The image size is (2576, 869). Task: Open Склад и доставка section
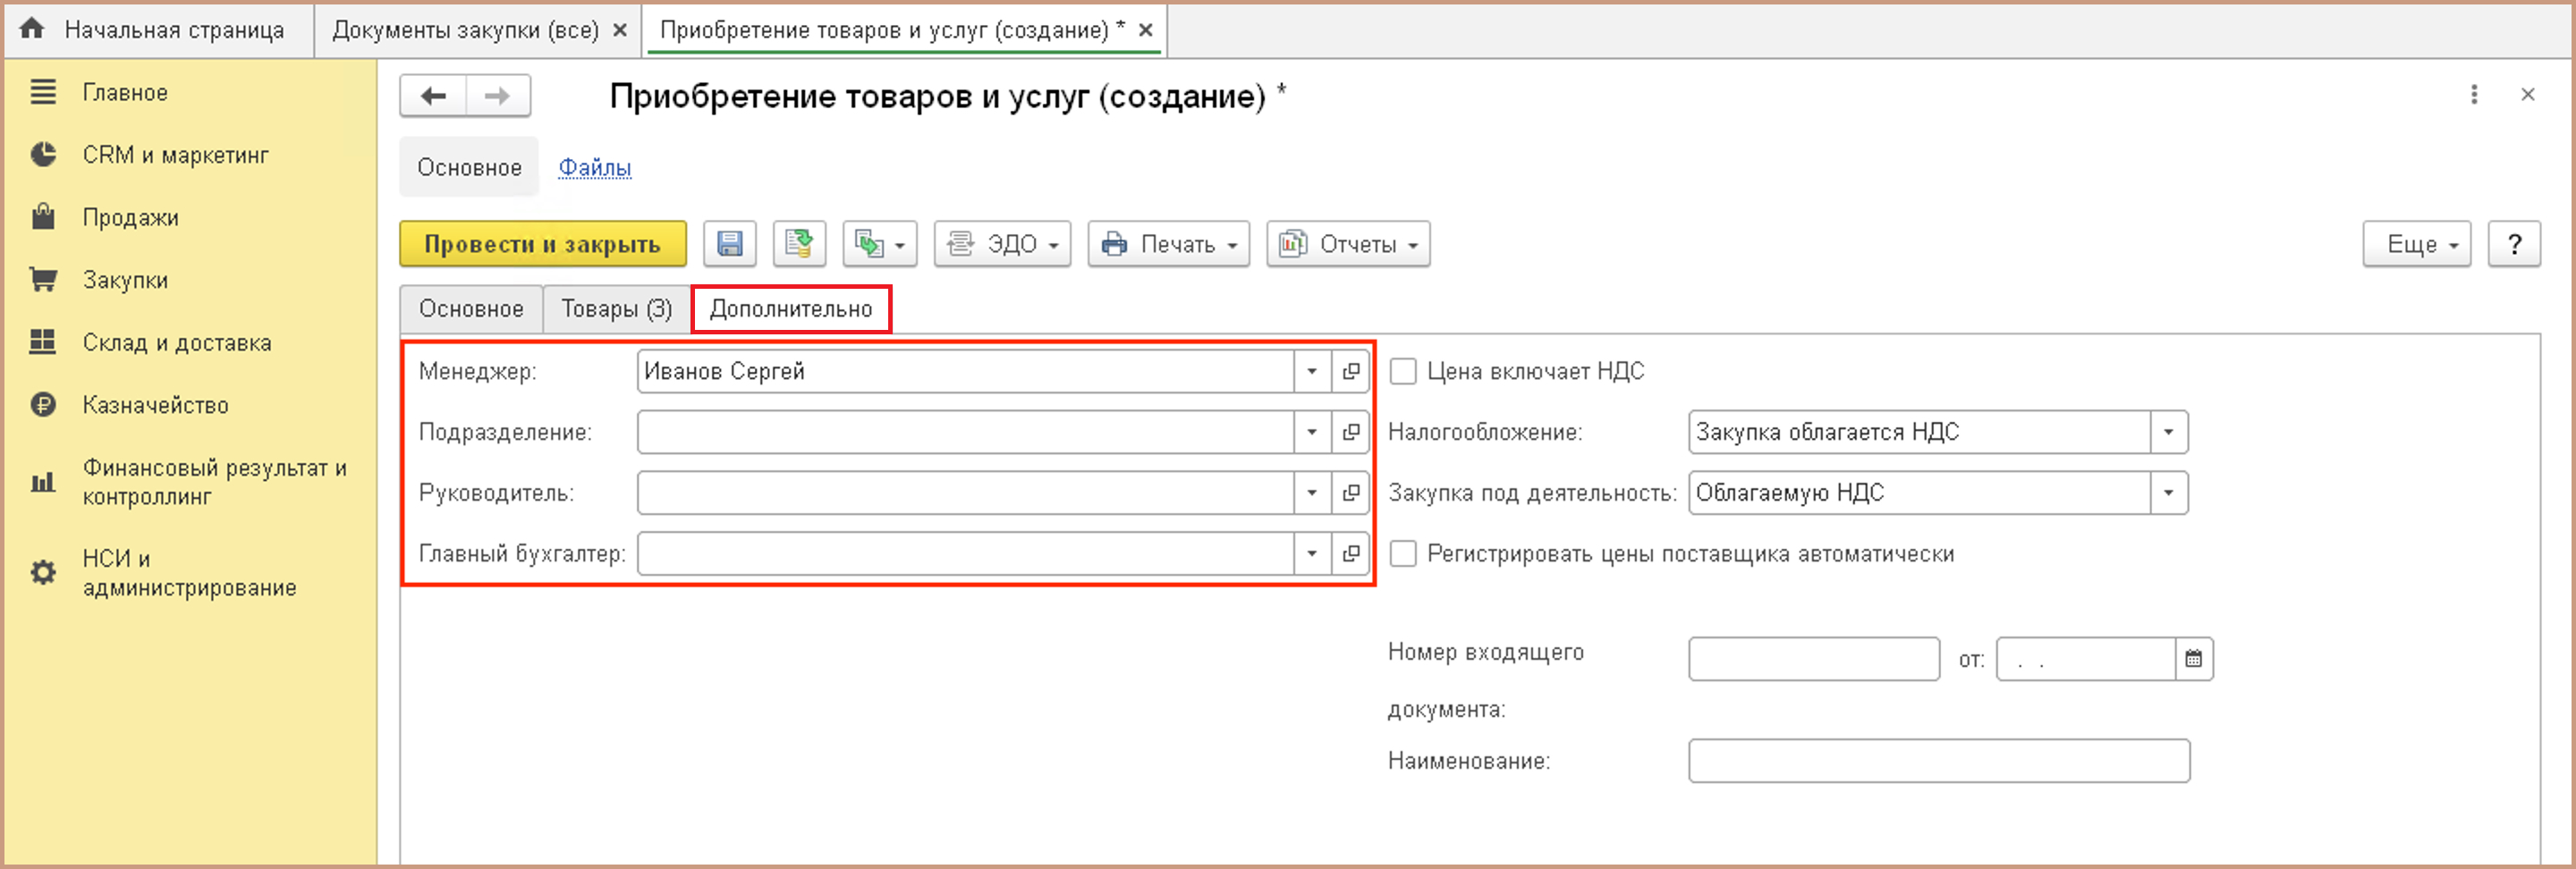177,342
